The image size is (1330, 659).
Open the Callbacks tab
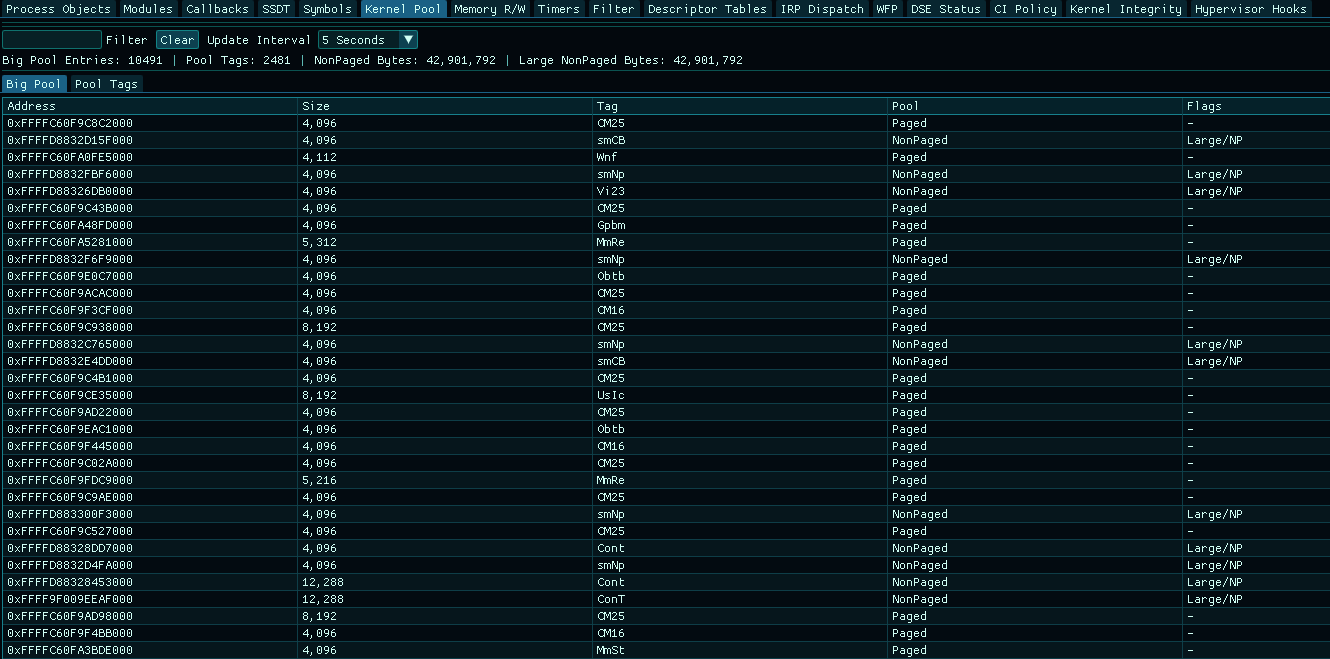tap(217, 9)
